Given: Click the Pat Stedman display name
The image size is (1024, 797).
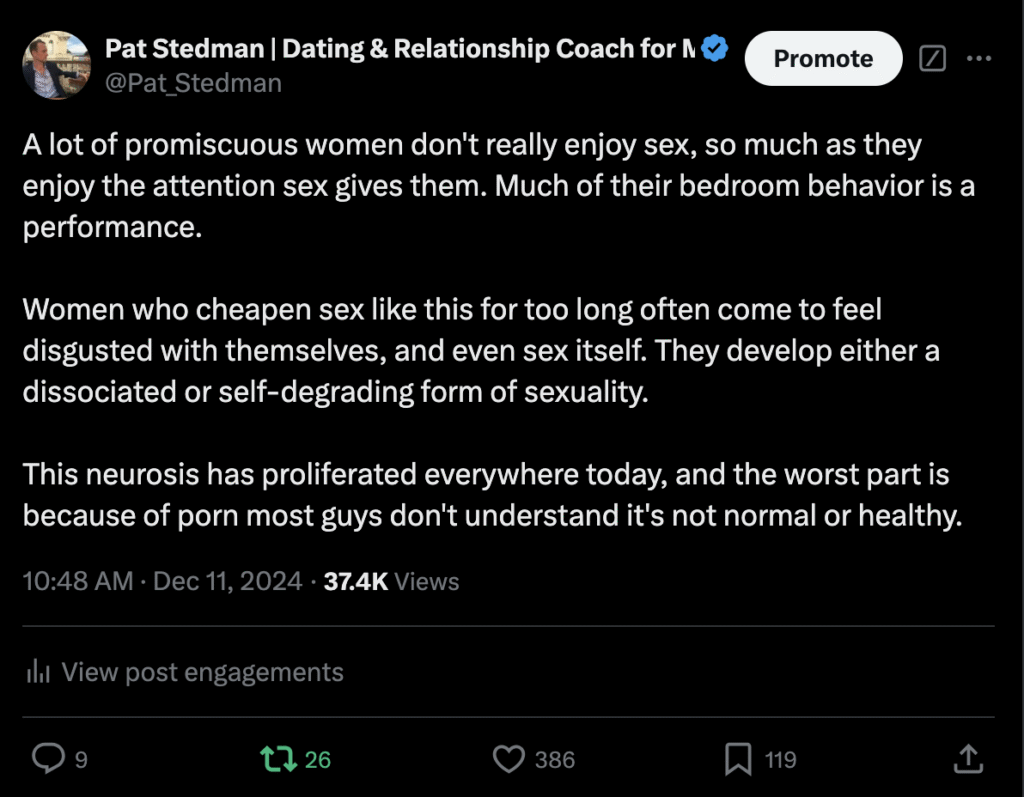Looking at the screenshot, I should click(400, 49).
